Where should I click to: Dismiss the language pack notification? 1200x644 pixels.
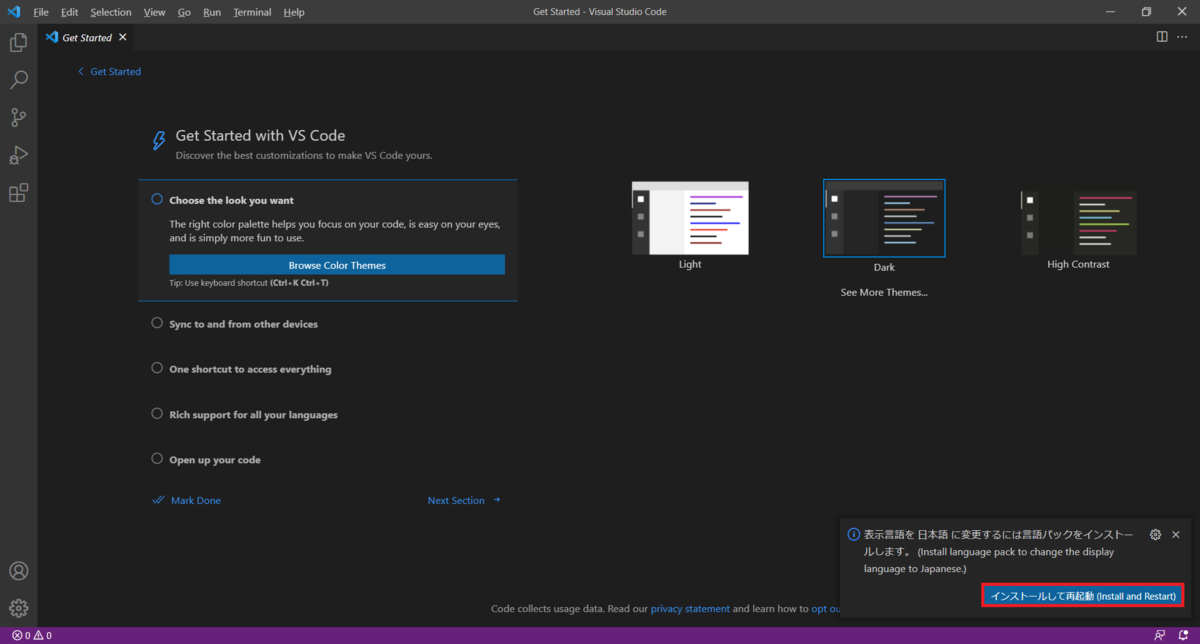1176,535
